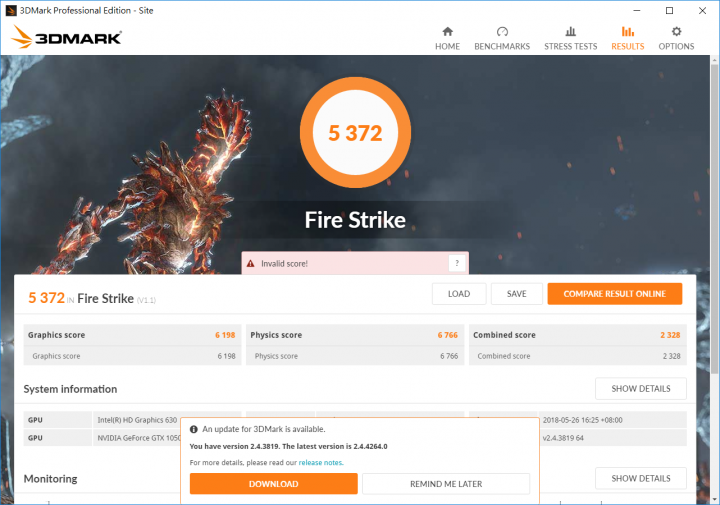Show details for System information
The image size is (720, 505).
[641, 389]
